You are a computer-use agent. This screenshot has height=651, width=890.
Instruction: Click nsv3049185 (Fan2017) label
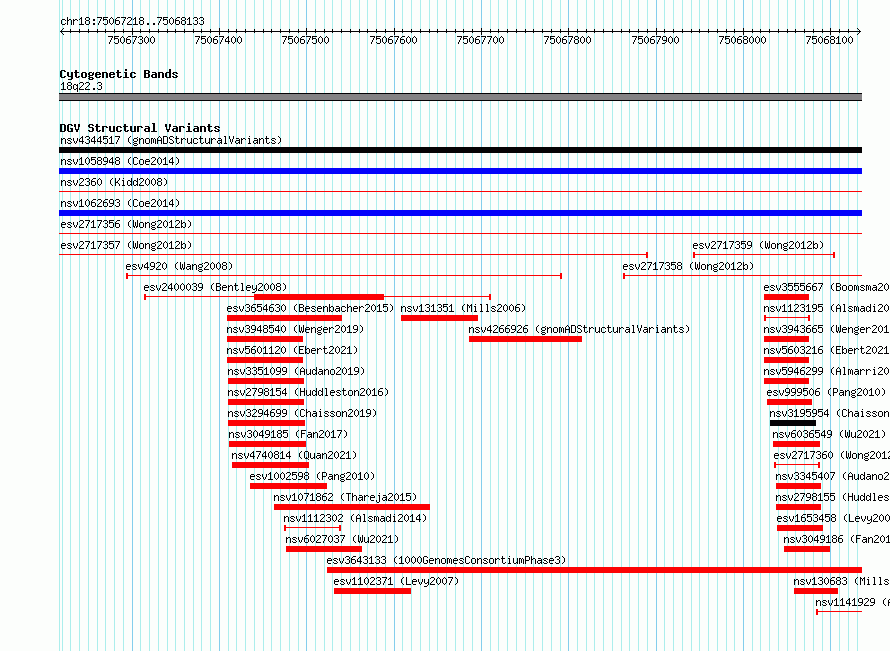[288, 434]
